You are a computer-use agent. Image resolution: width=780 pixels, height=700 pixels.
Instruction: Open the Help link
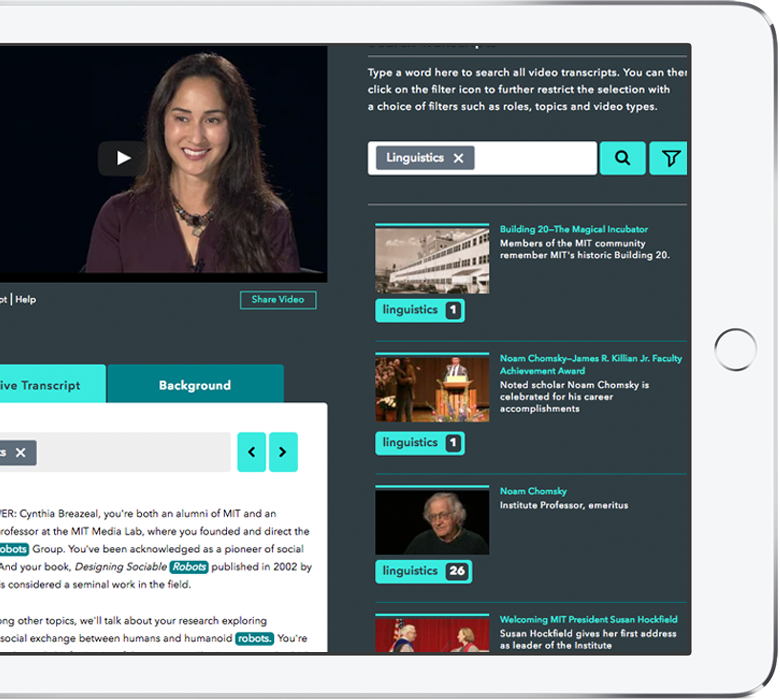25,300
